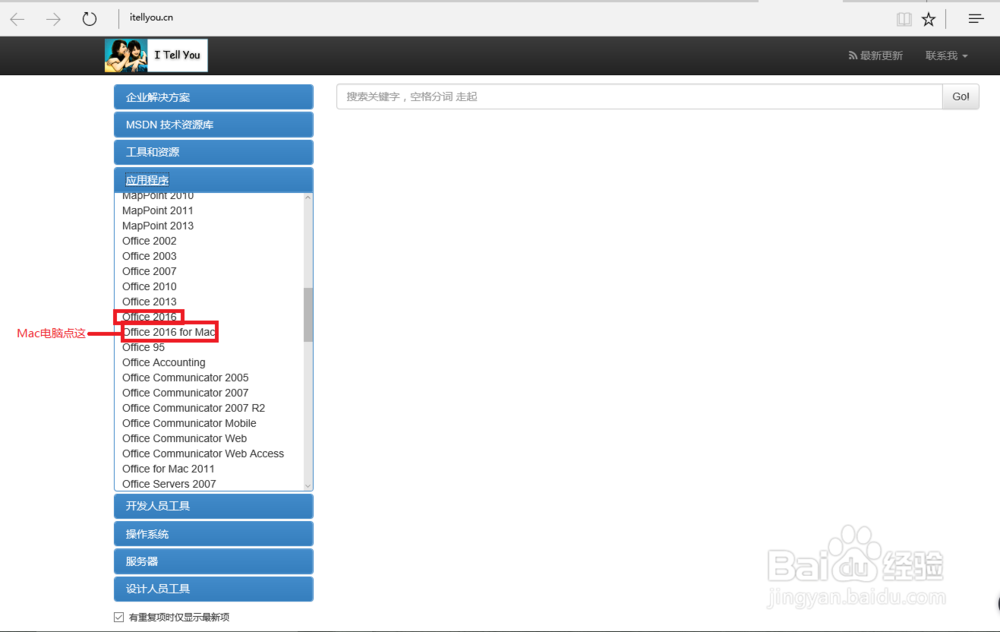Expand the 工具和资源 category
Screen dimensions: 1000x632
[x=214, y=152]
